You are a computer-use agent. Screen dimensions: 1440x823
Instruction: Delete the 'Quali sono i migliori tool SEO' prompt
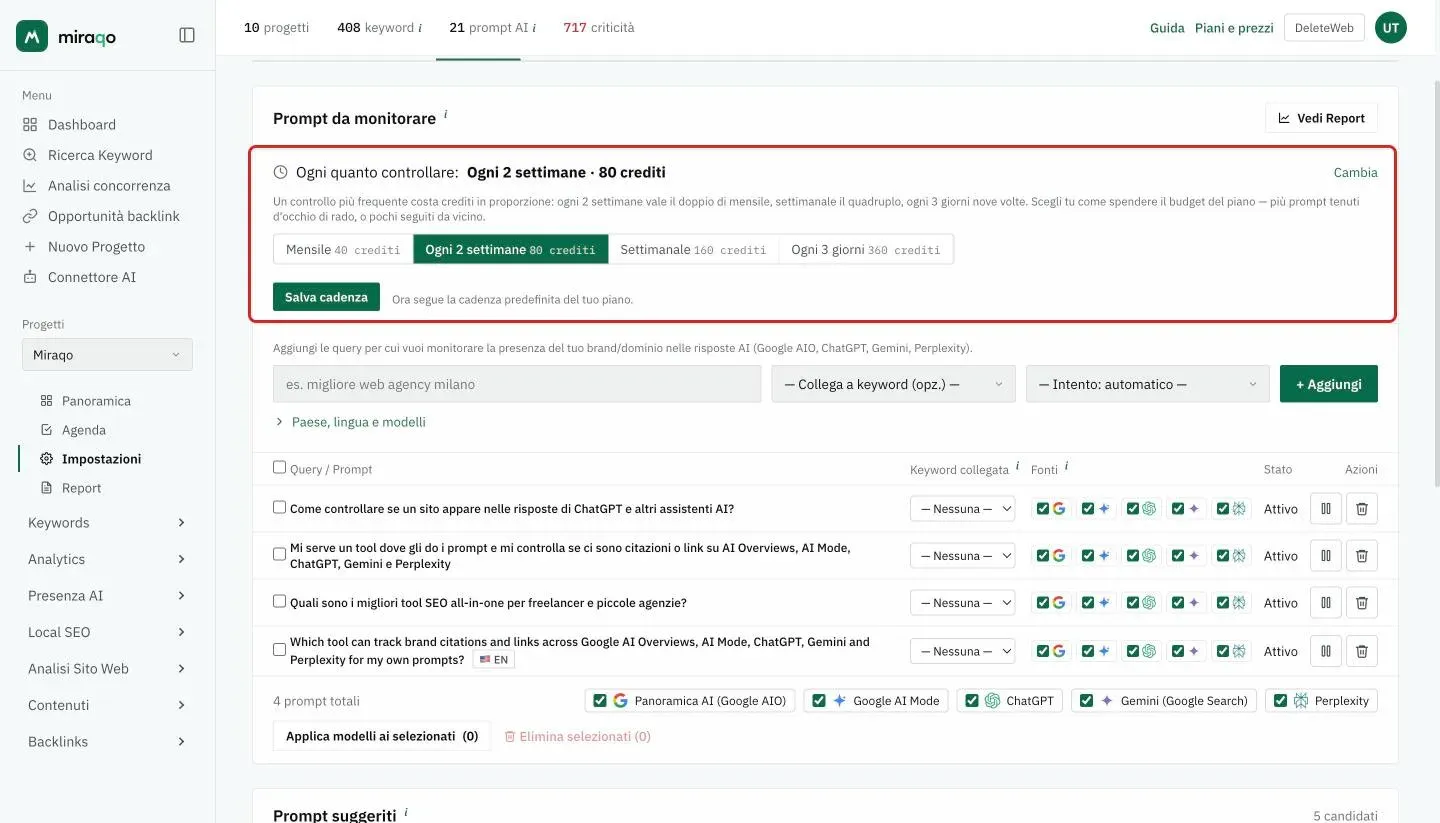[1362, 603]
